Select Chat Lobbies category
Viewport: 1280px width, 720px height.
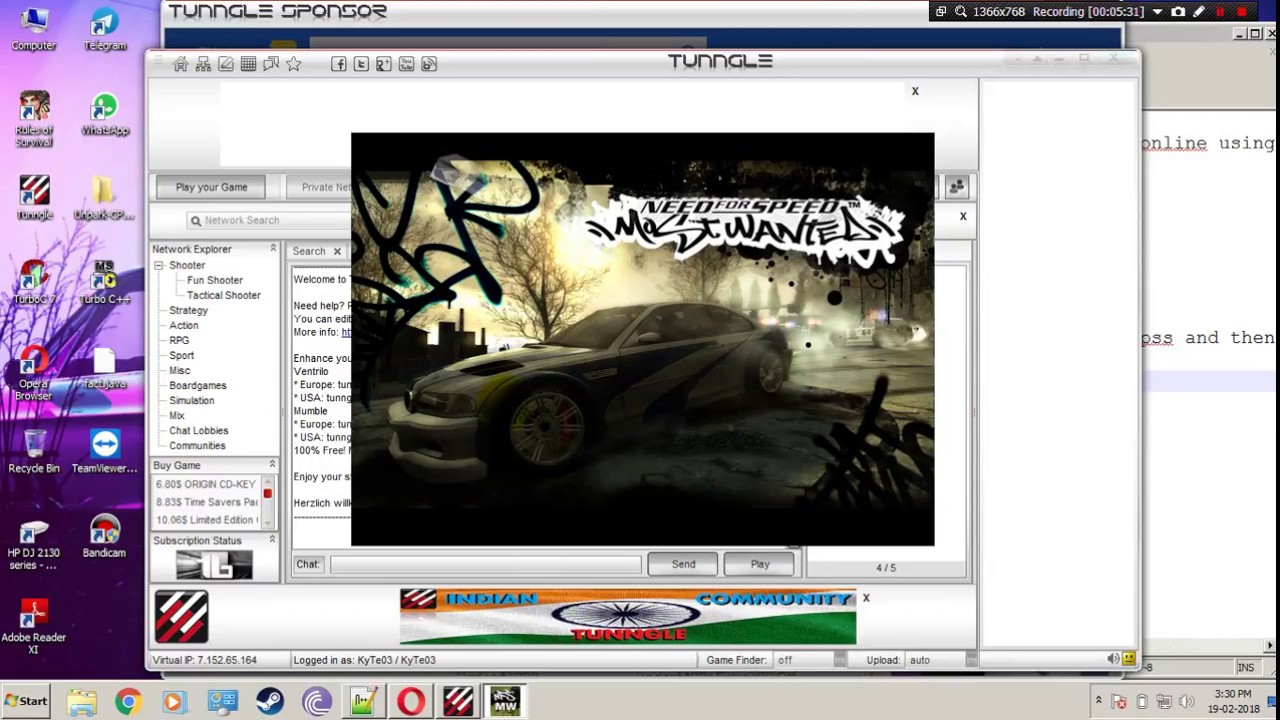click(x=199, y=430)
